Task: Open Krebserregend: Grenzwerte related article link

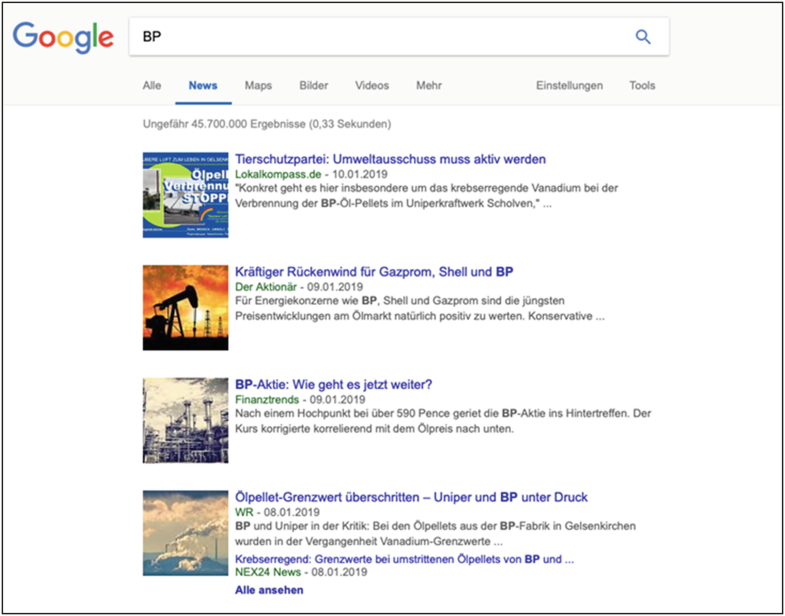Action: pos(405,559)
